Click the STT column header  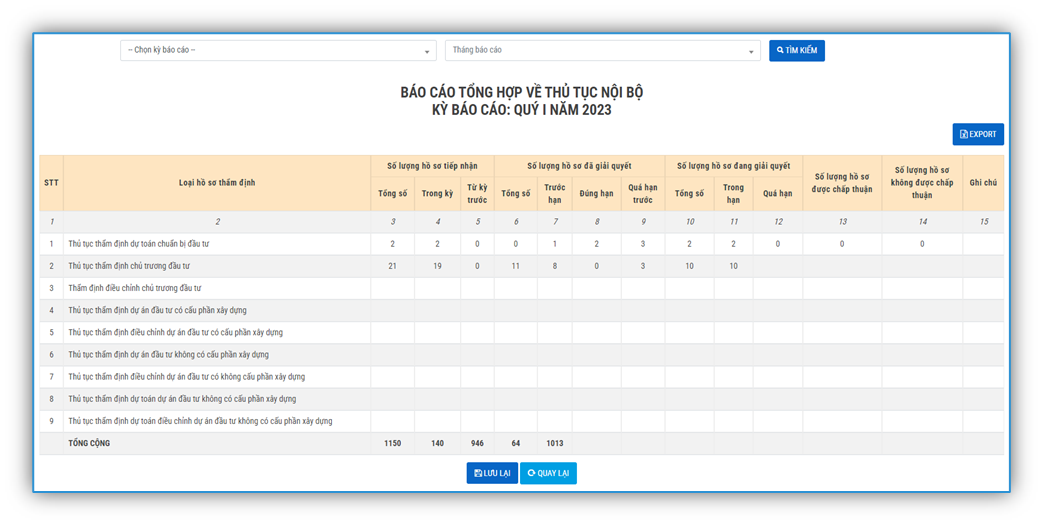click(x=51, y=183)
